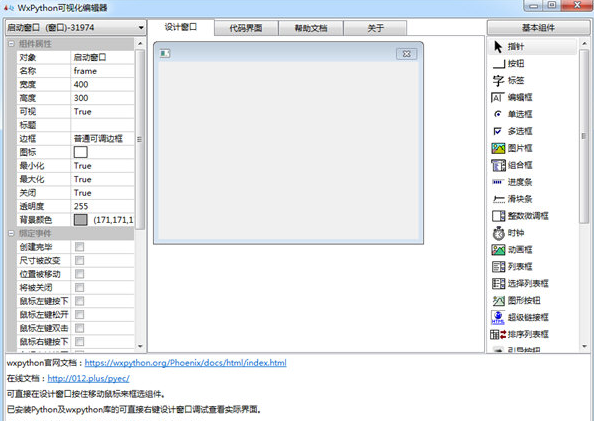Check the 鼠标左键按下 event box

(80, 301)
